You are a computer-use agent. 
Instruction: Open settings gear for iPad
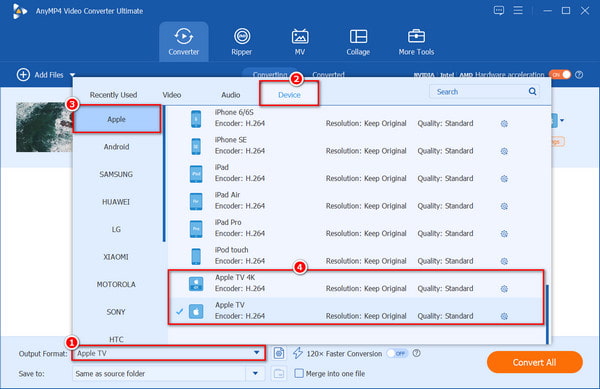click(504, 179)
